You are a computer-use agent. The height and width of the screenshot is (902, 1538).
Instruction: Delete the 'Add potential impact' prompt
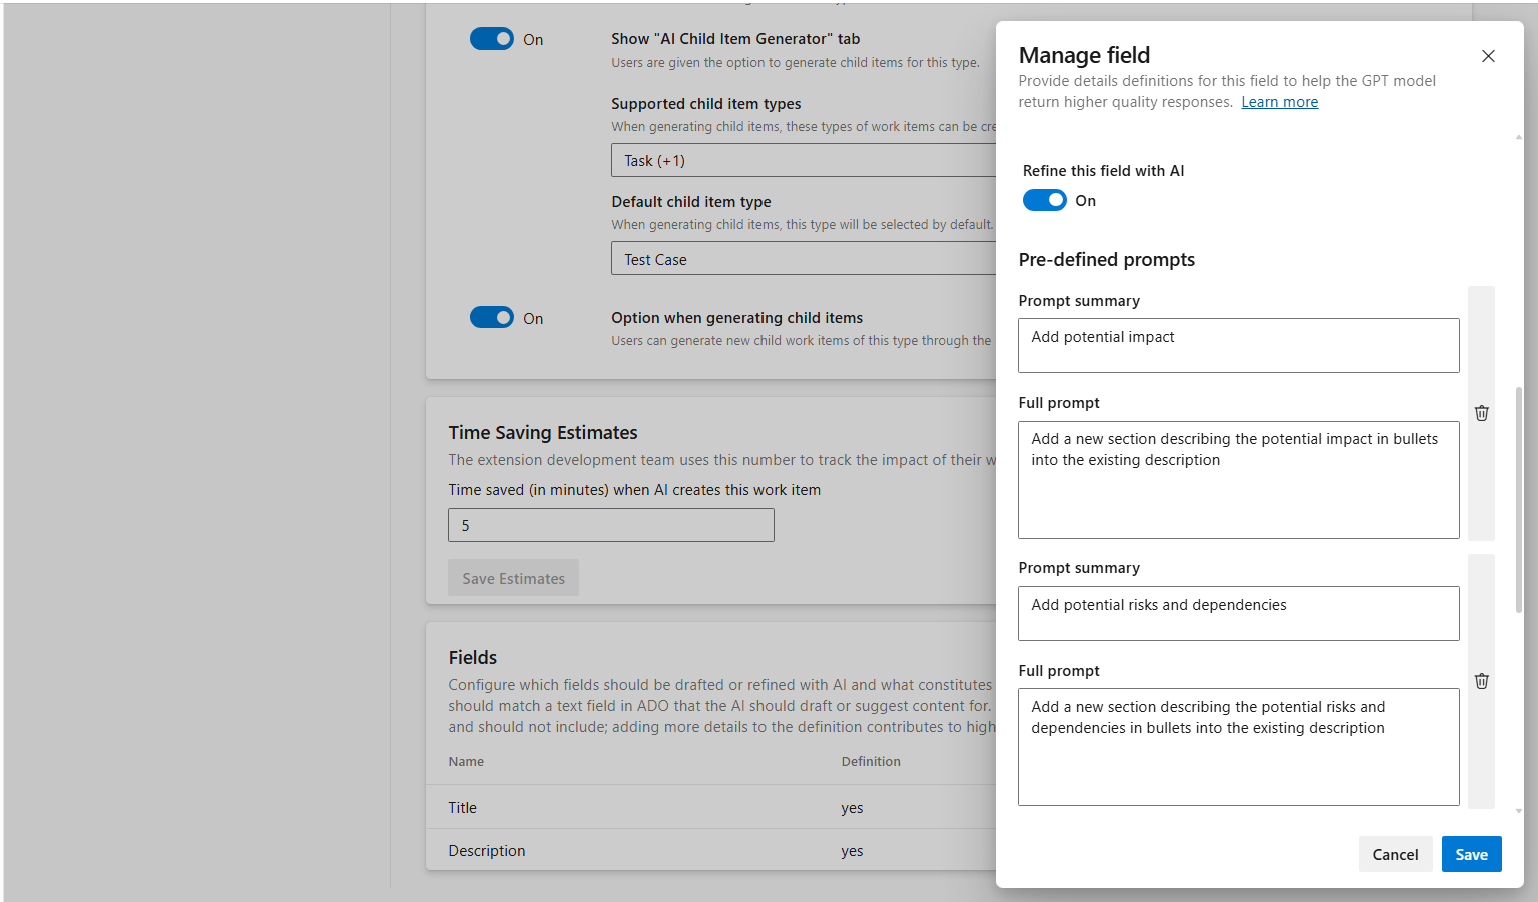(1481, 413)
